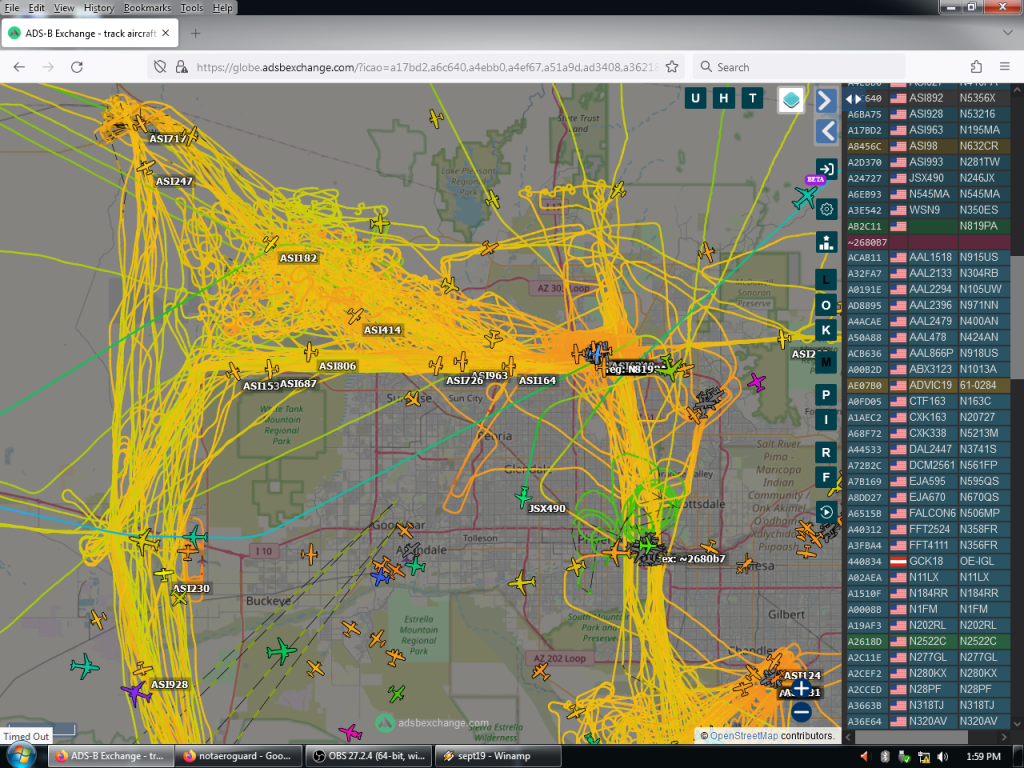Bookmark this page with the star icon

(672, 67)
